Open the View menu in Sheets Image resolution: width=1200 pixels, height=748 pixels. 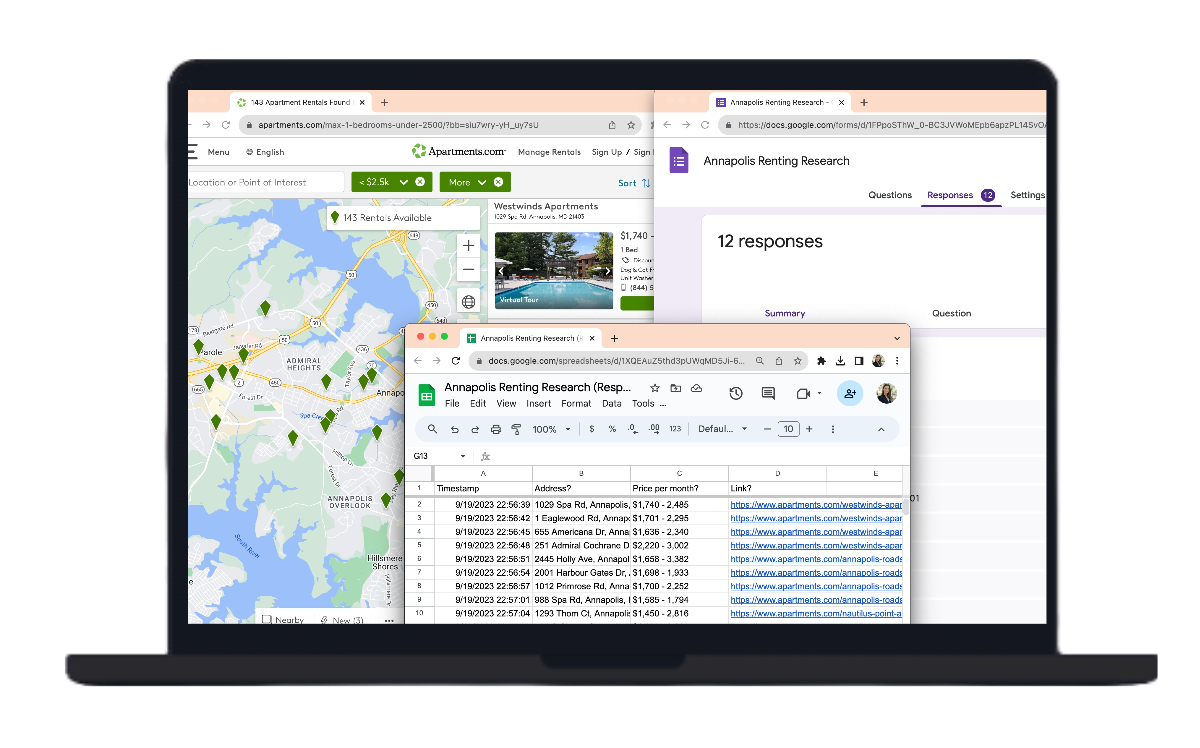click(x=506, y=404)
